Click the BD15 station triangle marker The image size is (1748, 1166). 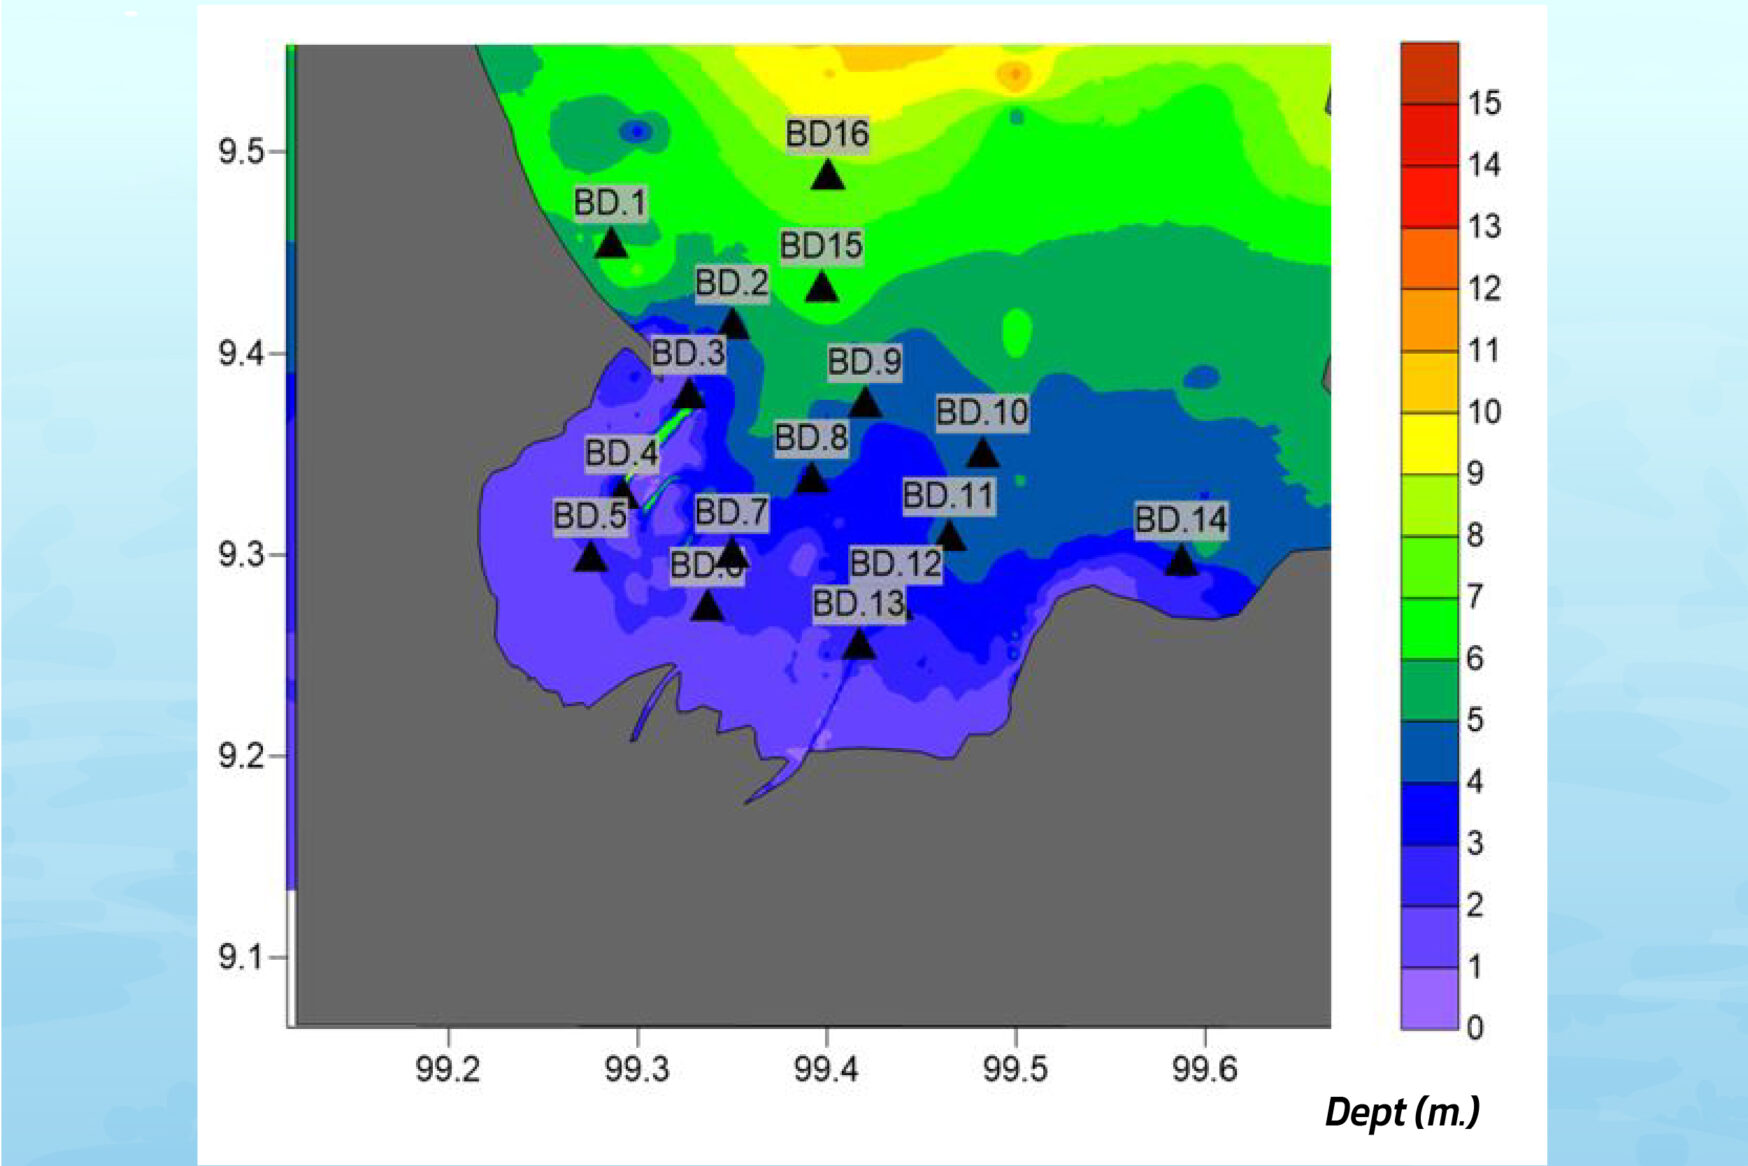click(x=821, y=288)
